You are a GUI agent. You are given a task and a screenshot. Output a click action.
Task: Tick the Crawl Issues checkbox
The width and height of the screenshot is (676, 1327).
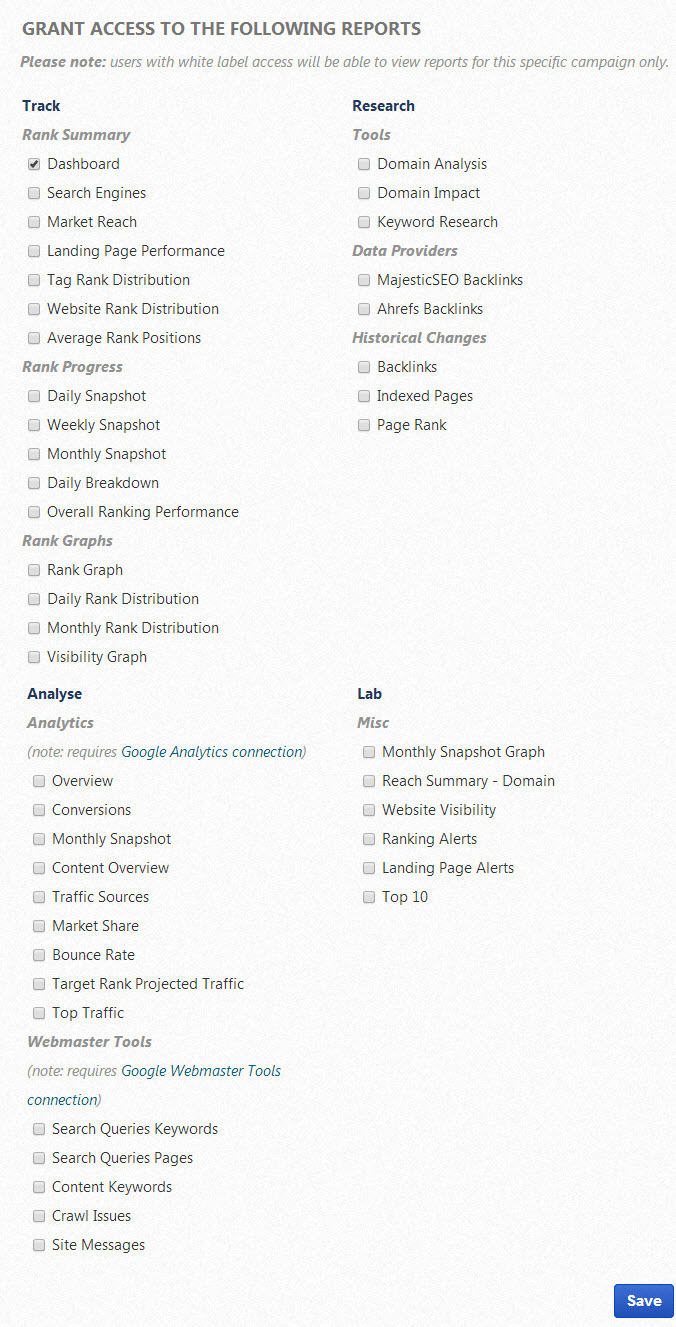point(39,1216)
